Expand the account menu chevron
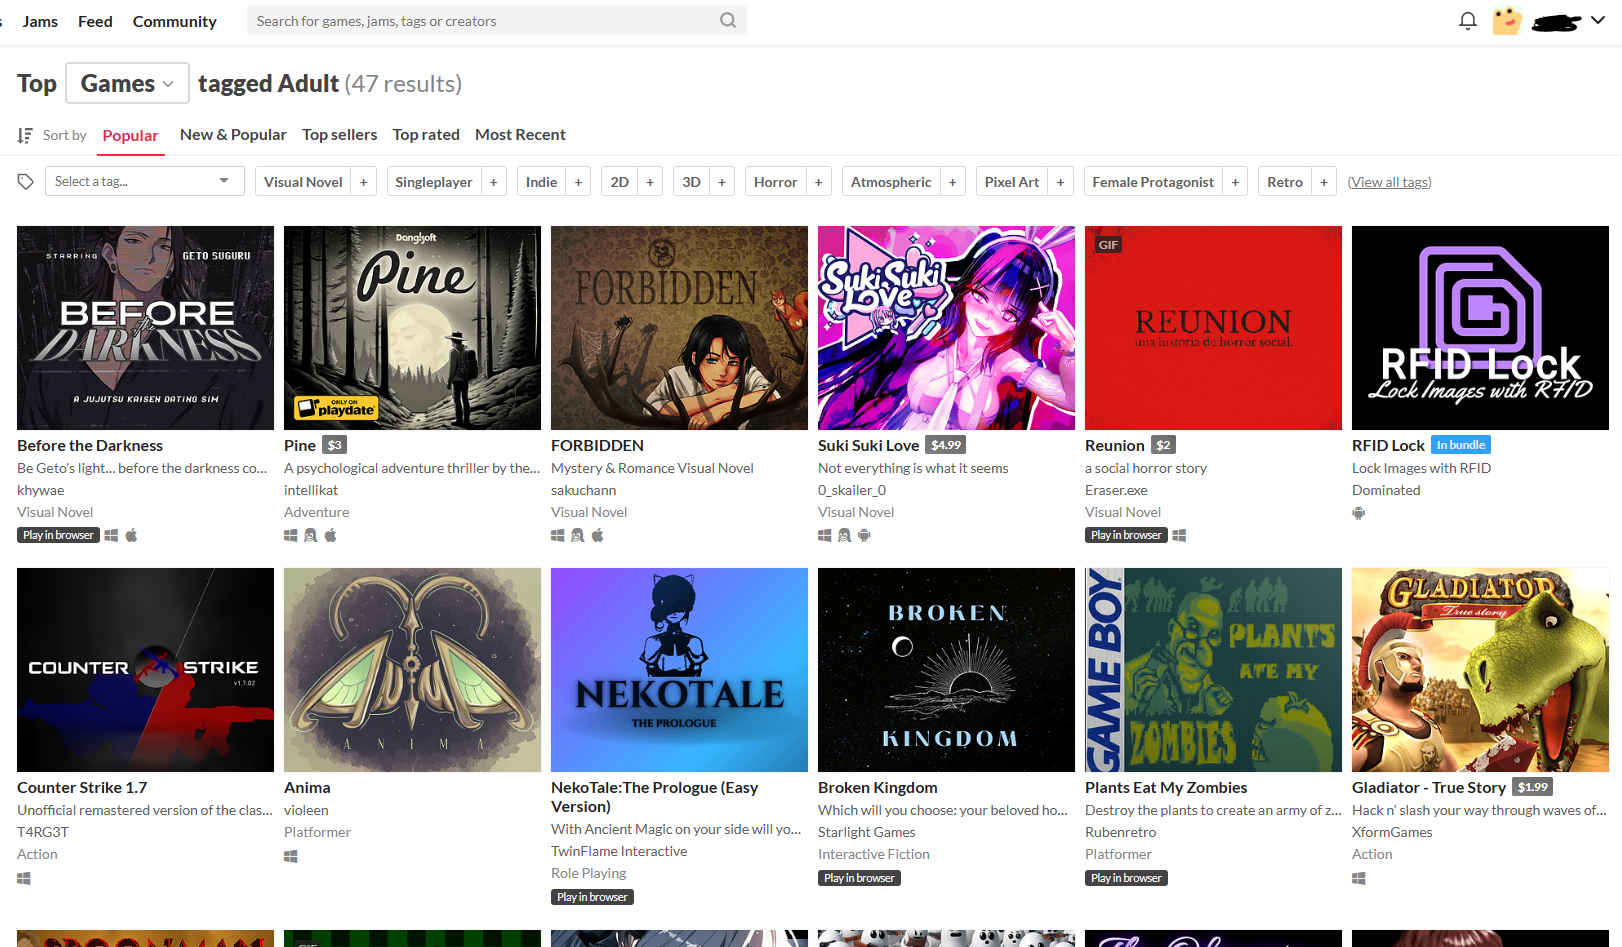Viewport: 1622px width, 947px height. click(1598, 20)
